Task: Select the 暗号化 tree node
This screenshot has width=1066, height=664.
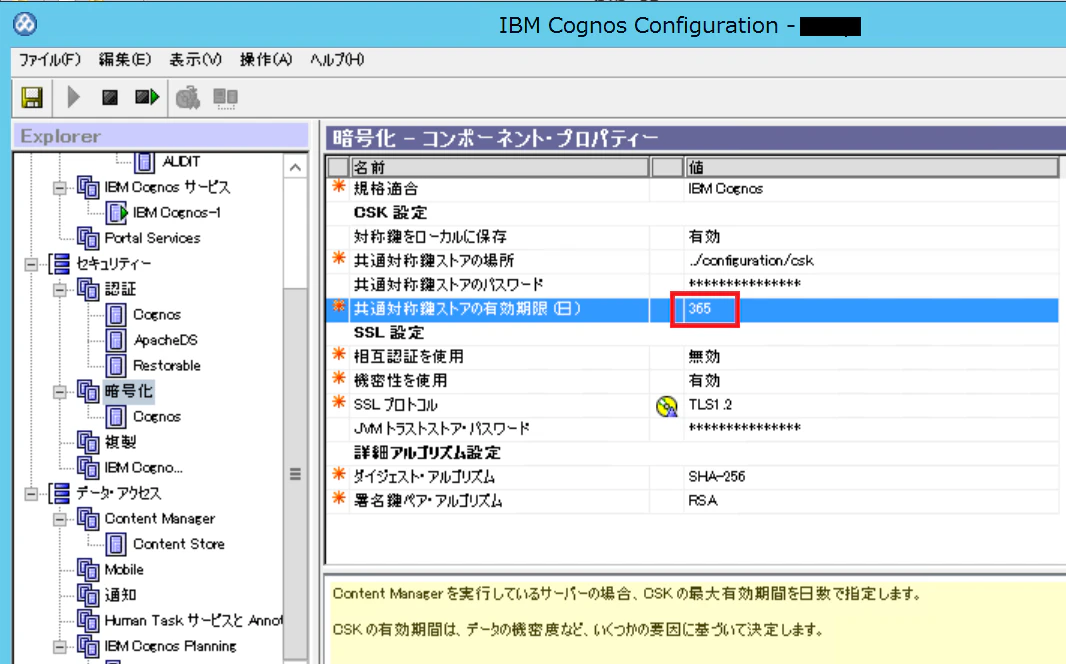Action: pyautogui.click(x=128, y=391)
